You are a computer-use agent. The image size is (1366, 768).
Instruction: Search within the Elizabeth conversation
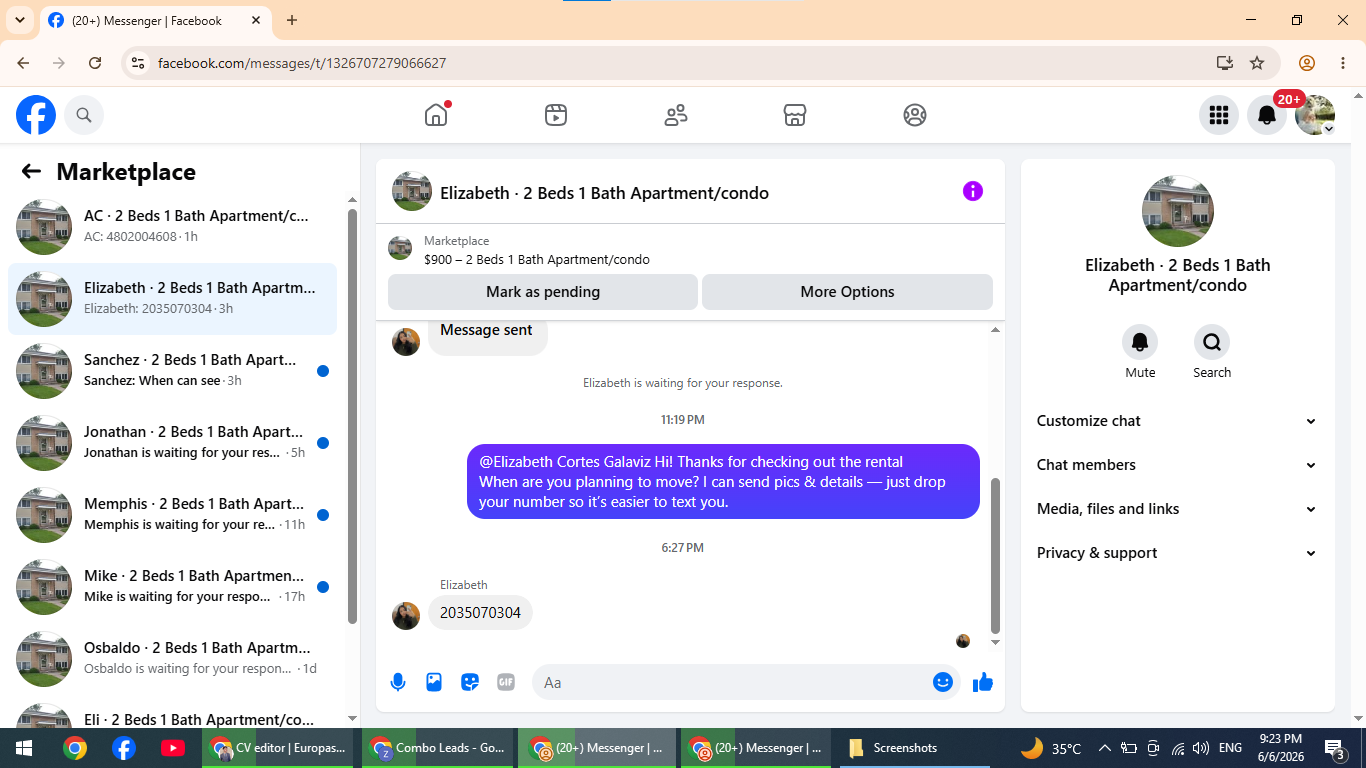(1212, 343)
